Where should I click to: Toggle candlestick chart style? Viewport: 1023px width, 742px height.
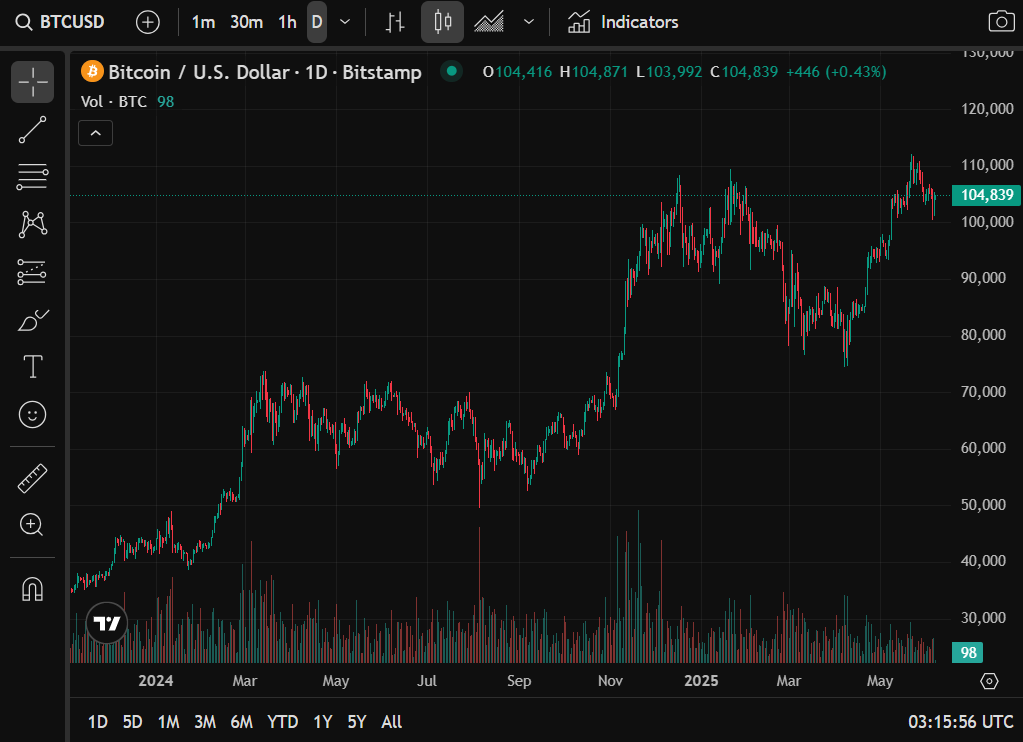tap(442, 22)
